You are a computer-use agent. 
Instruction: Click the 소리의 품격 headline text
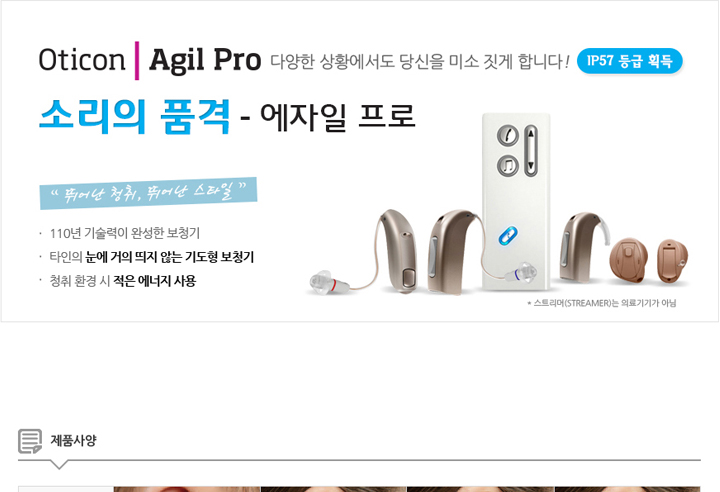coord(135,116)
